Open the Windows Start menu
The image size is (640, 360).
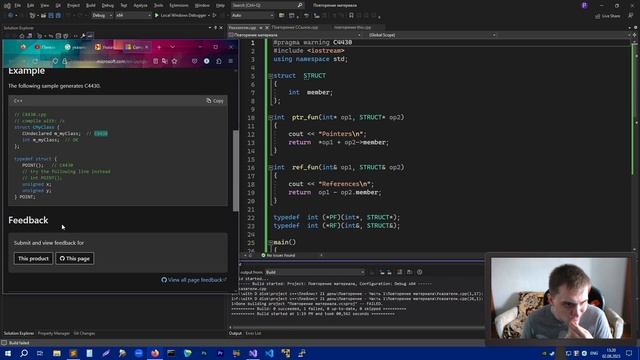pos(8,353)
